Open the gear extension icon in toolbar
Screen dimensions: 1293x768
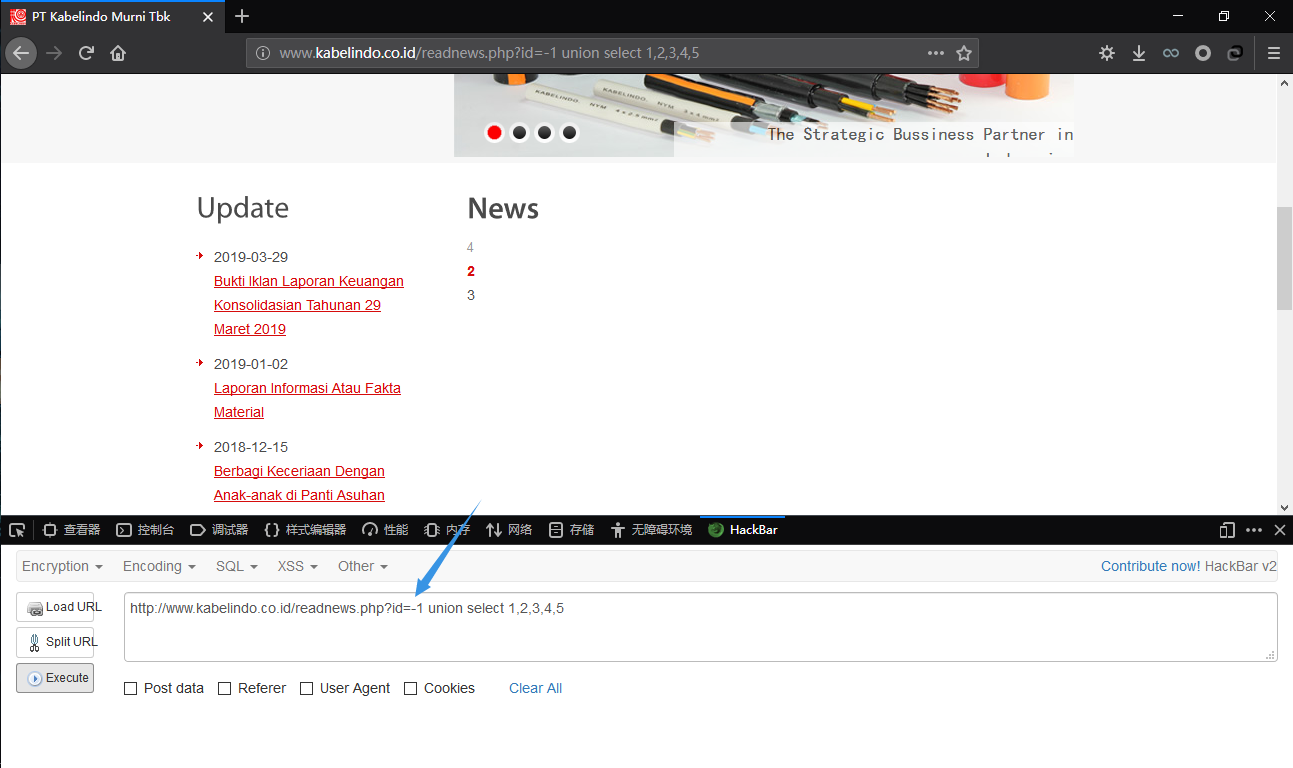(1107, 53)
